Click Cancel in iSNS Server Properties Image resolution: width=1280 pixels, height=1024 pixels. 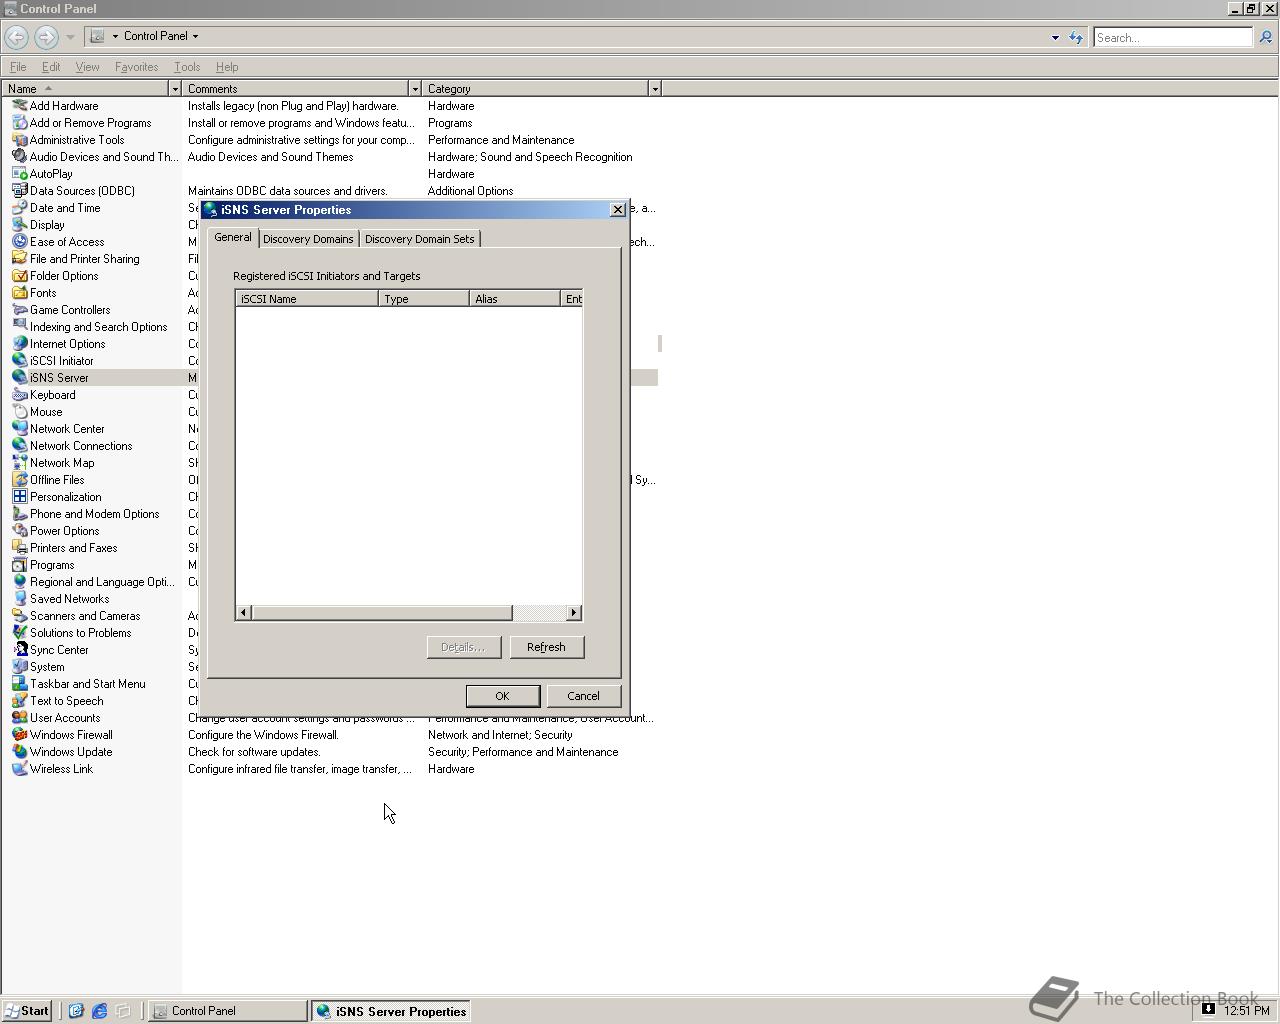(583, 696)
